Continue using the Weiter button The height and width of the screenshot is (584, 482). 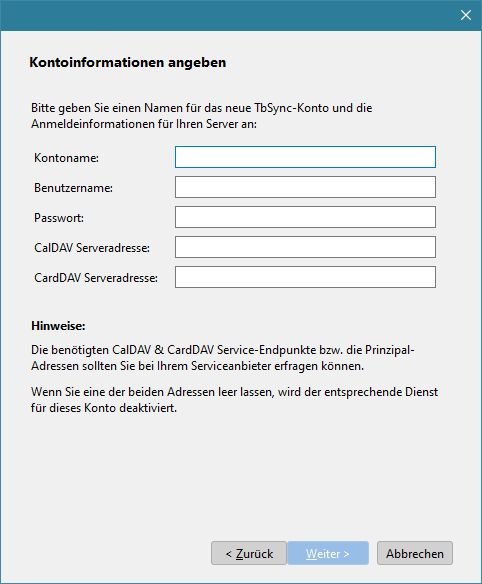tap(328, 553)
